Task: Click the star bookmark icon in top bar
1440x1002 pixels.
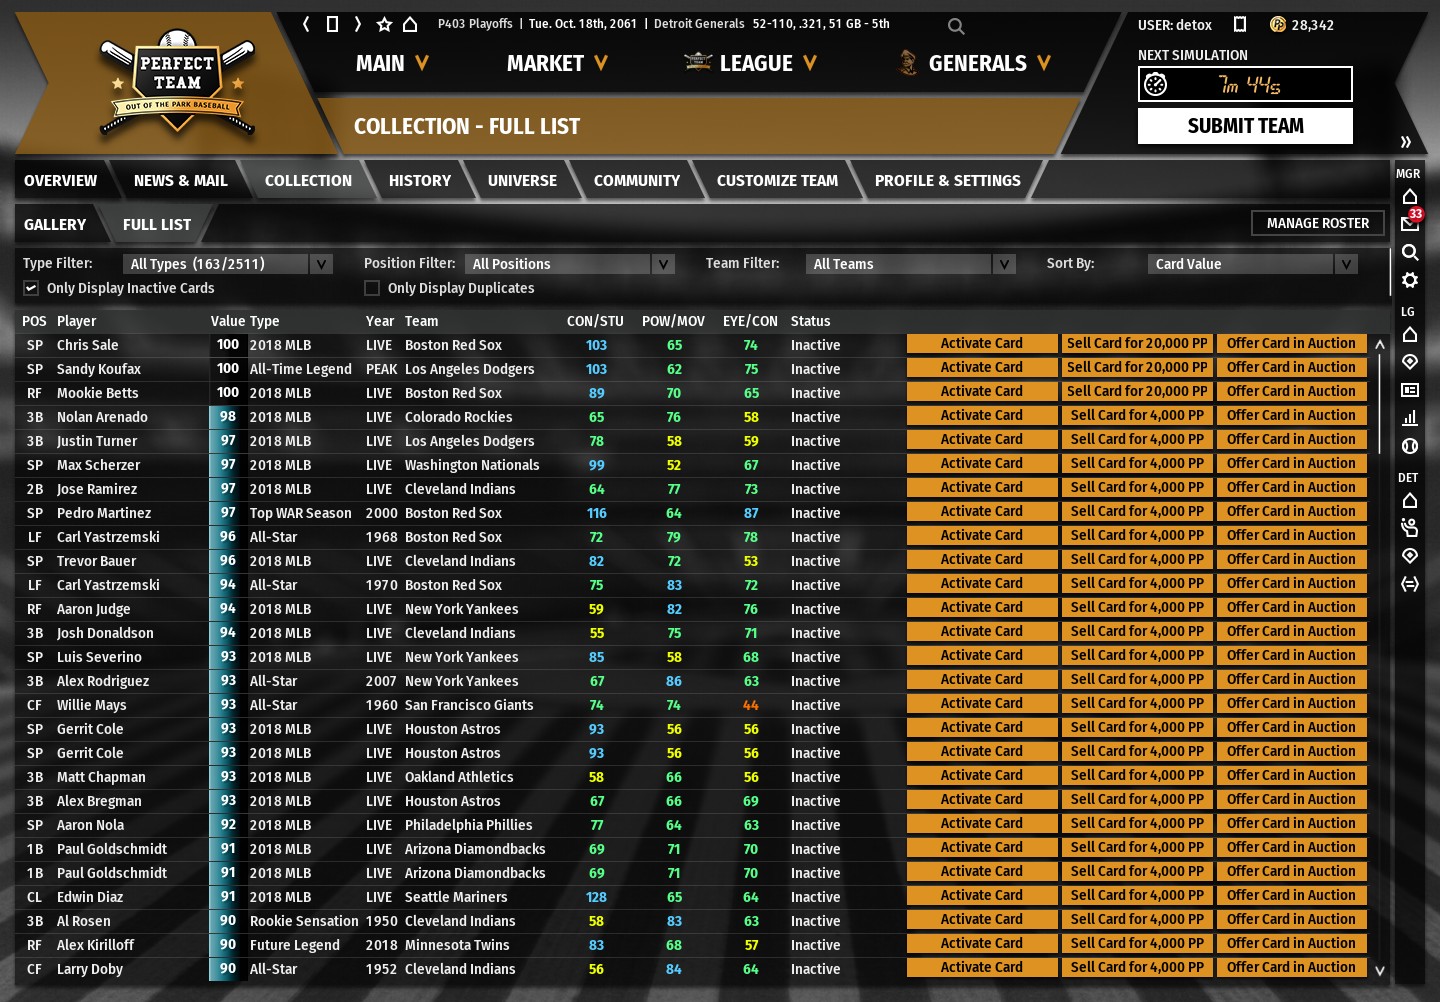Action: [x=384, y=24]
